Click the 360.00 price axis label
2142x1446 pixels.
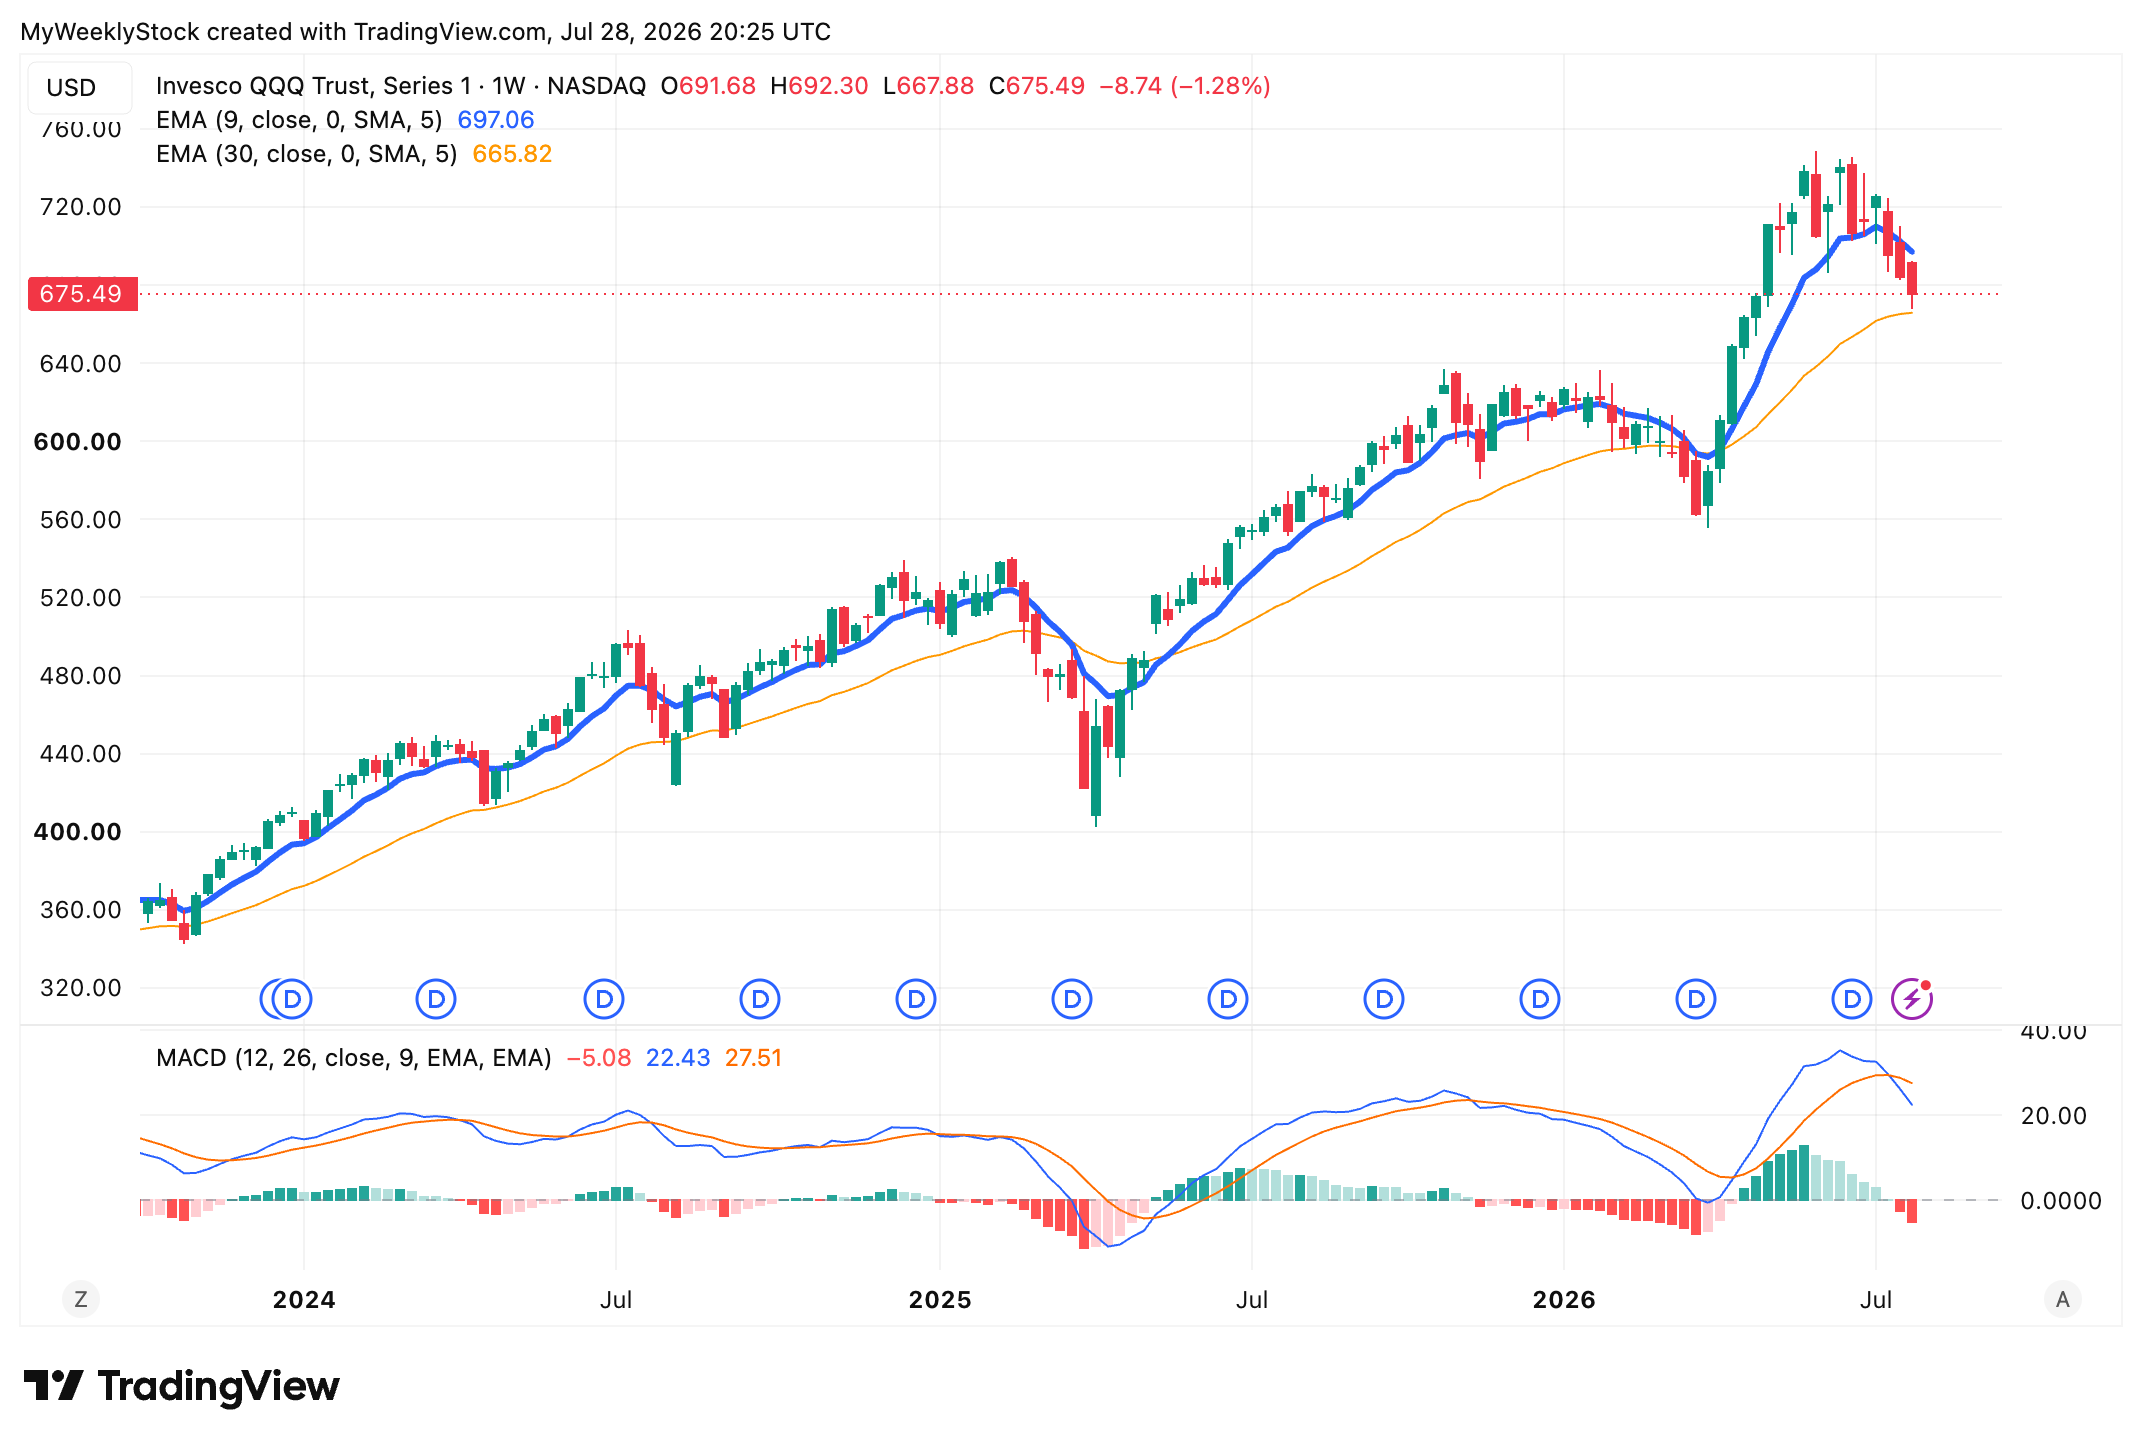(80, 909)
